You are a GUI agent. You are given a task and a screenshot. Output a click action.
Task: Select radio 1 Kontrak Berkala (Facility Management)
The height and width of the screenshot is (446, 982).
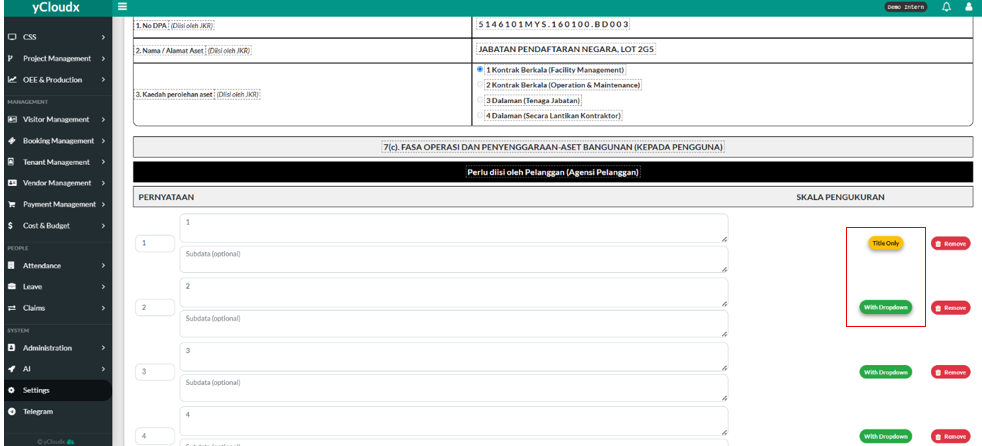coord(480,70)
